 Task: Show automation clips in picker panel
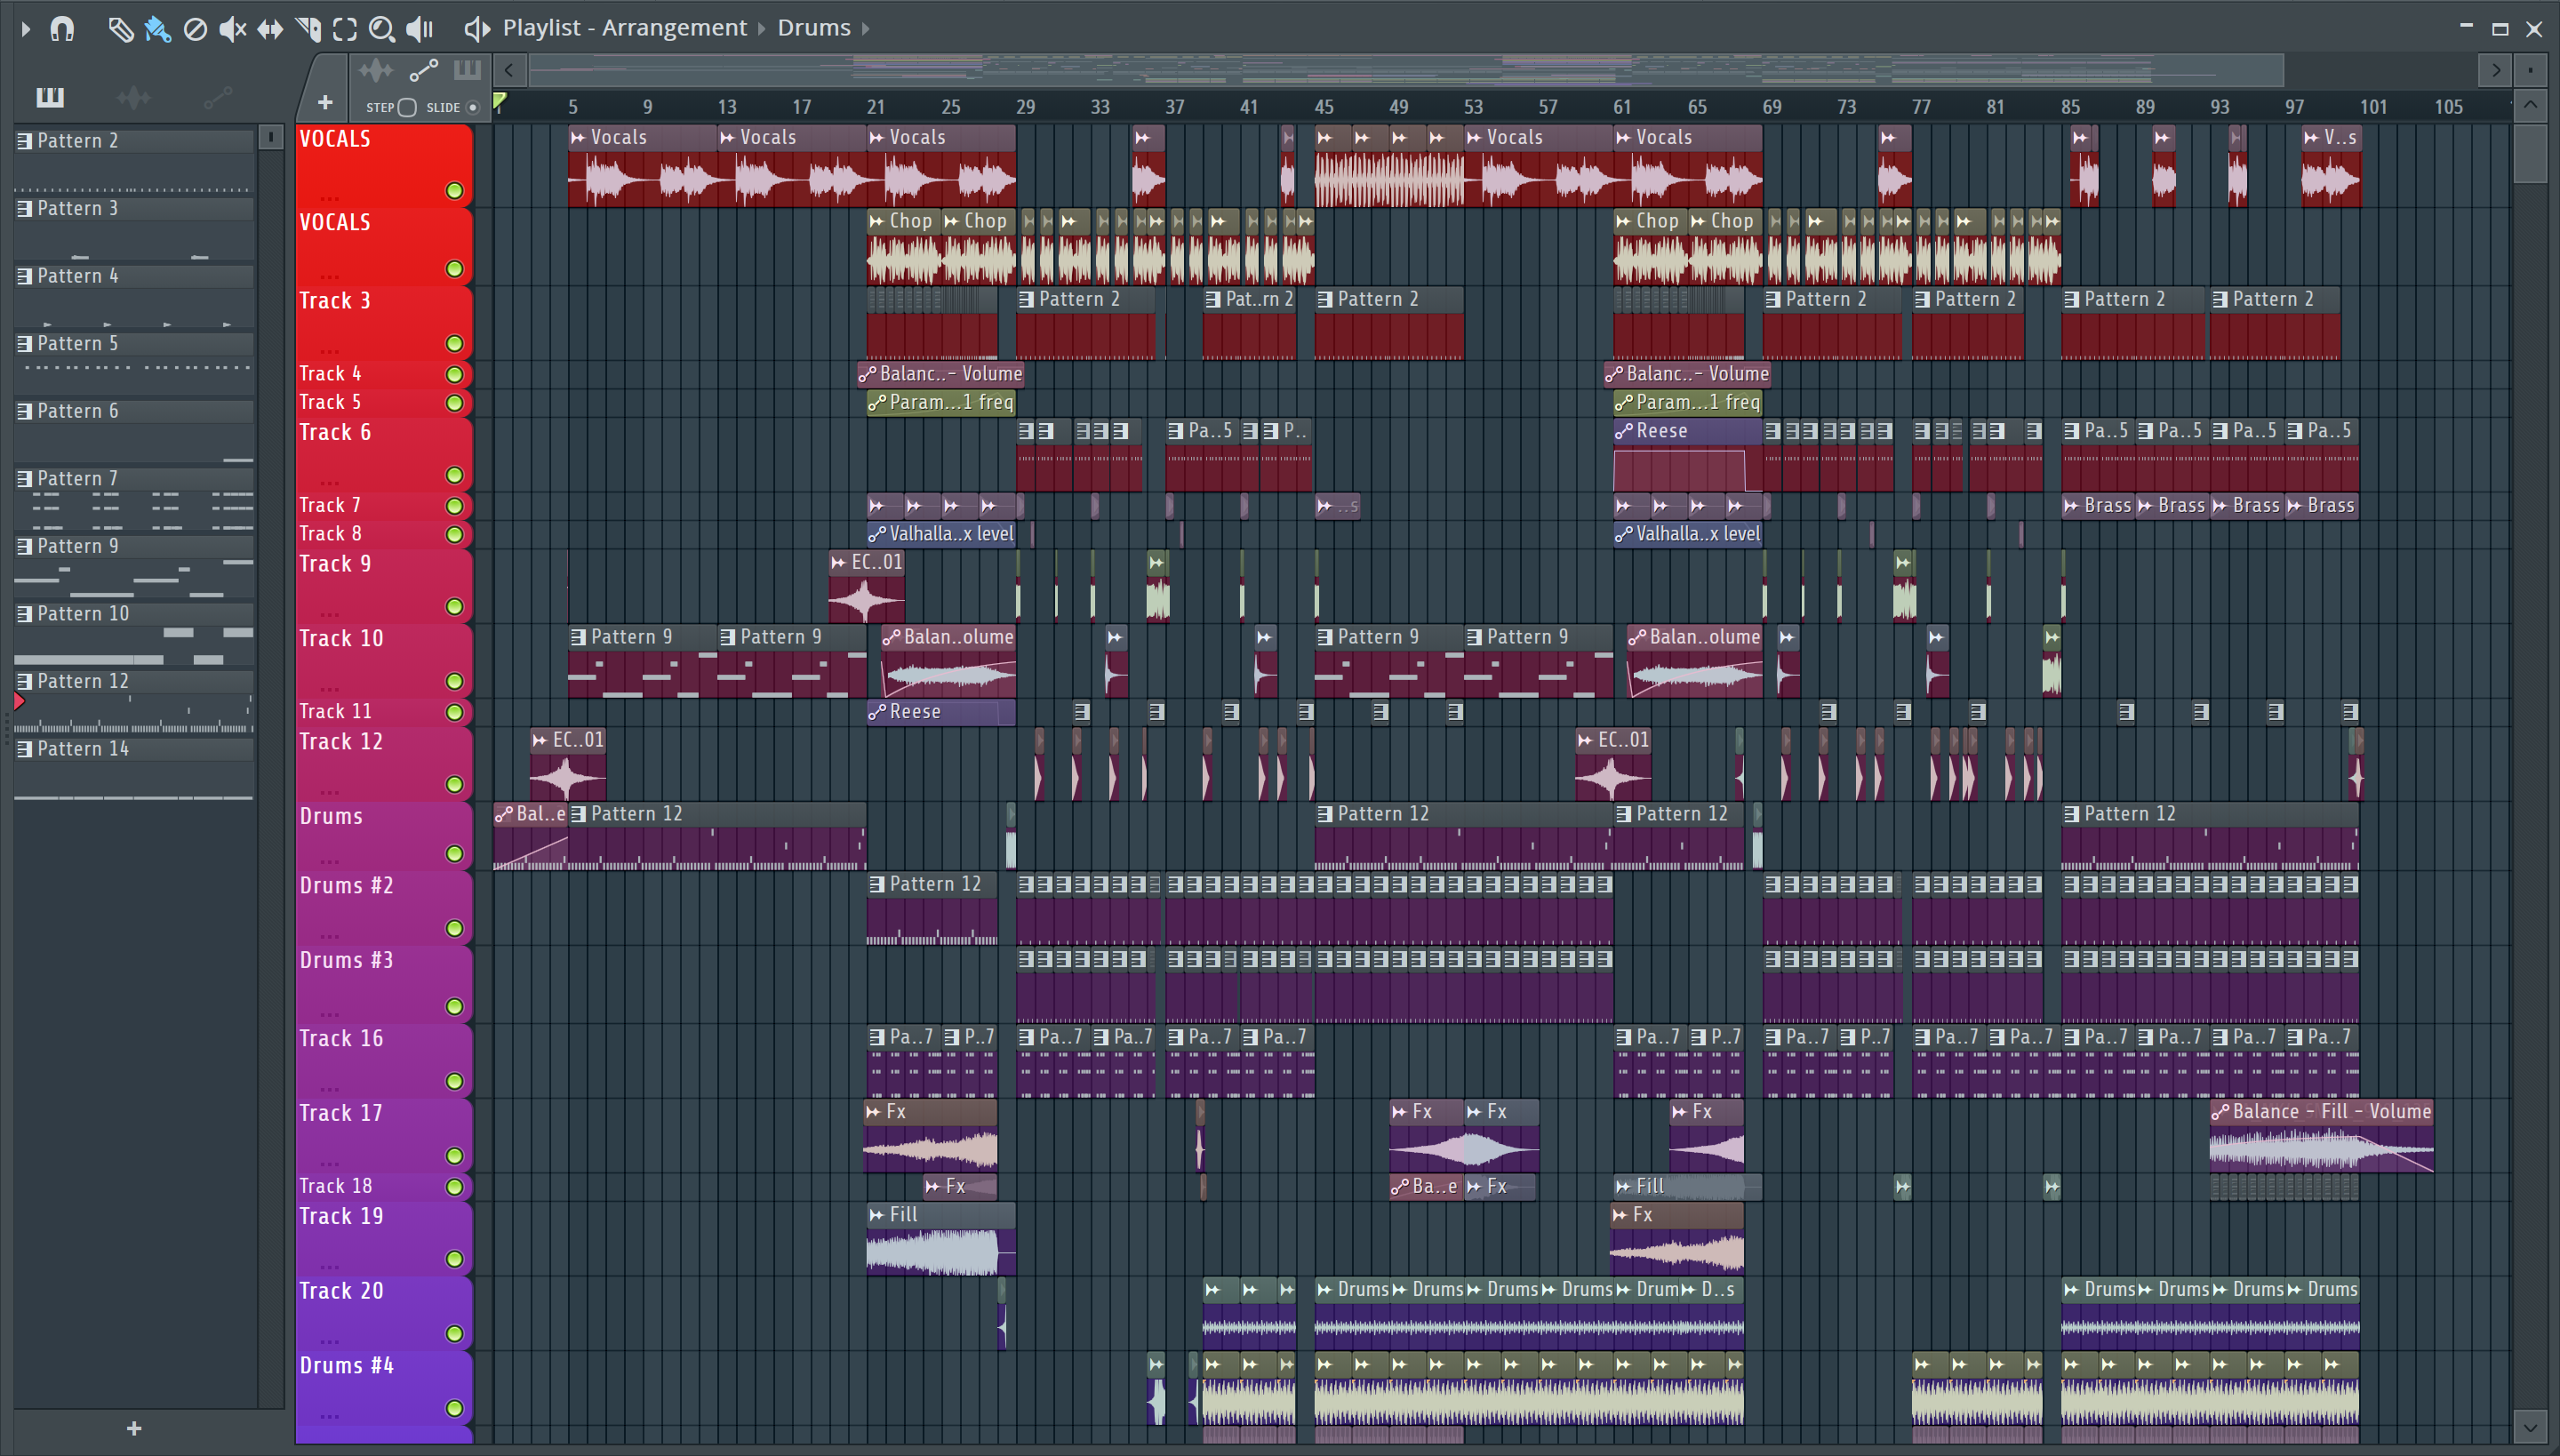(x=217, y=97)
